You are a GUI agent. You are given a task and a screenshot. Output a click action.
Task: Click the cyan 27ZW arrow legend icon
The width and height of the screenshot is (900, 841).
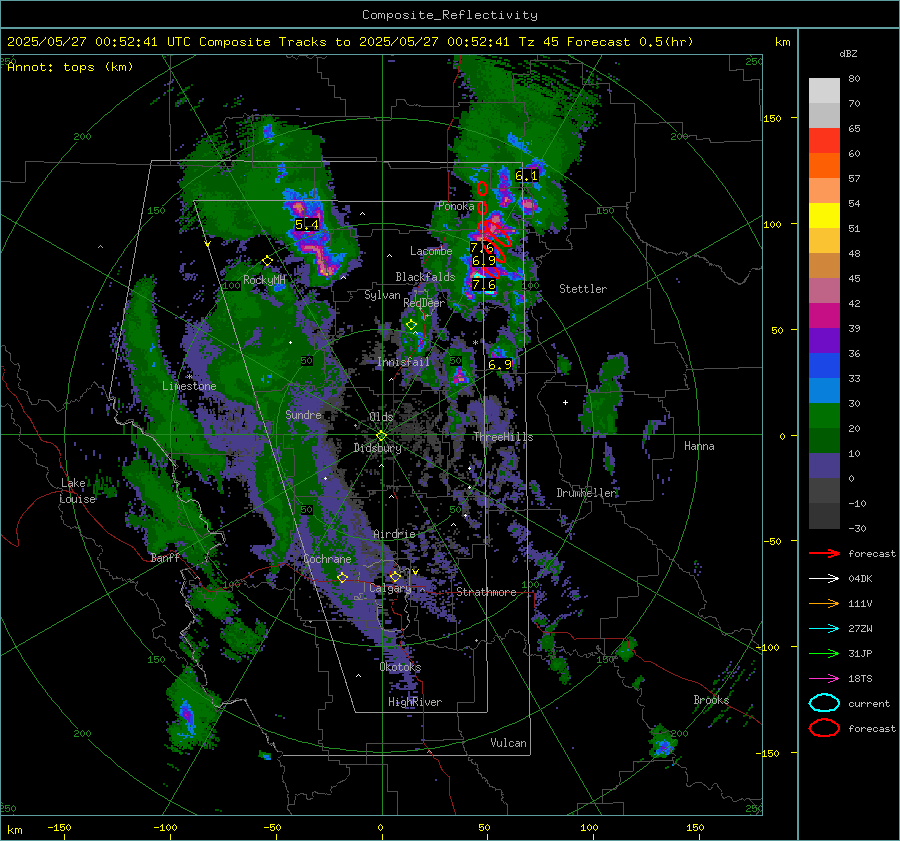click(824, 629)
